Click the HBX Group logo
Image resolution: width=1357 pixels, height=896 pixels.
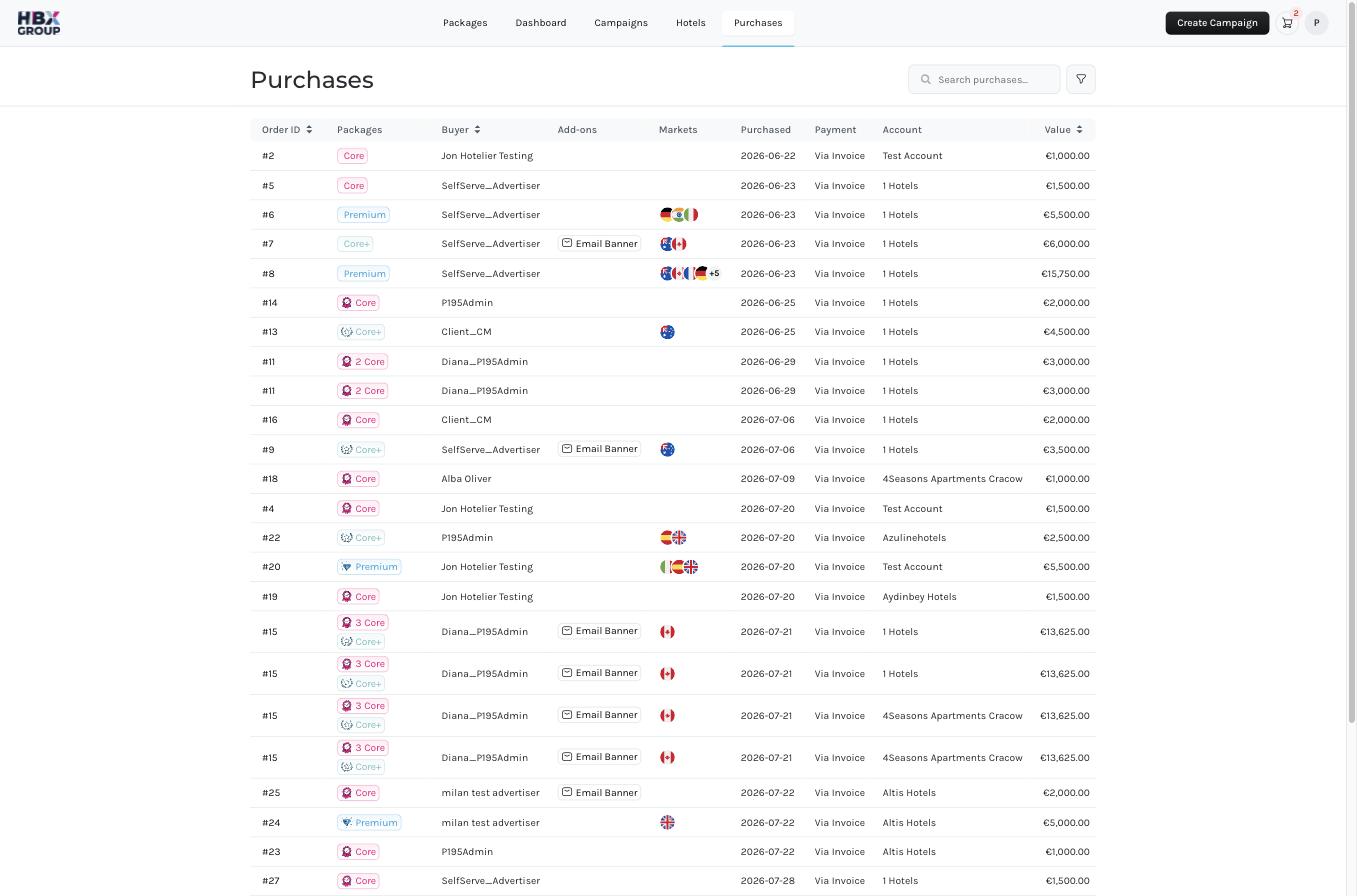coord(39,23)
